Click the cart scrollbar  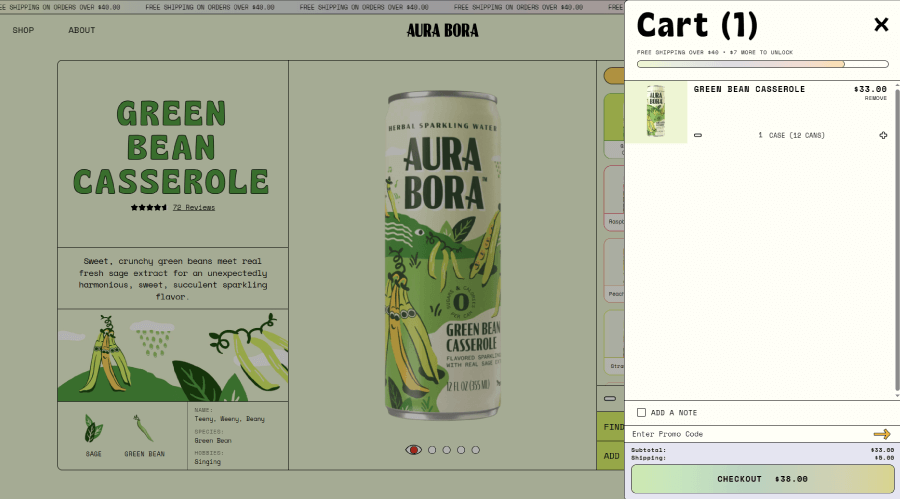(897, 238)
